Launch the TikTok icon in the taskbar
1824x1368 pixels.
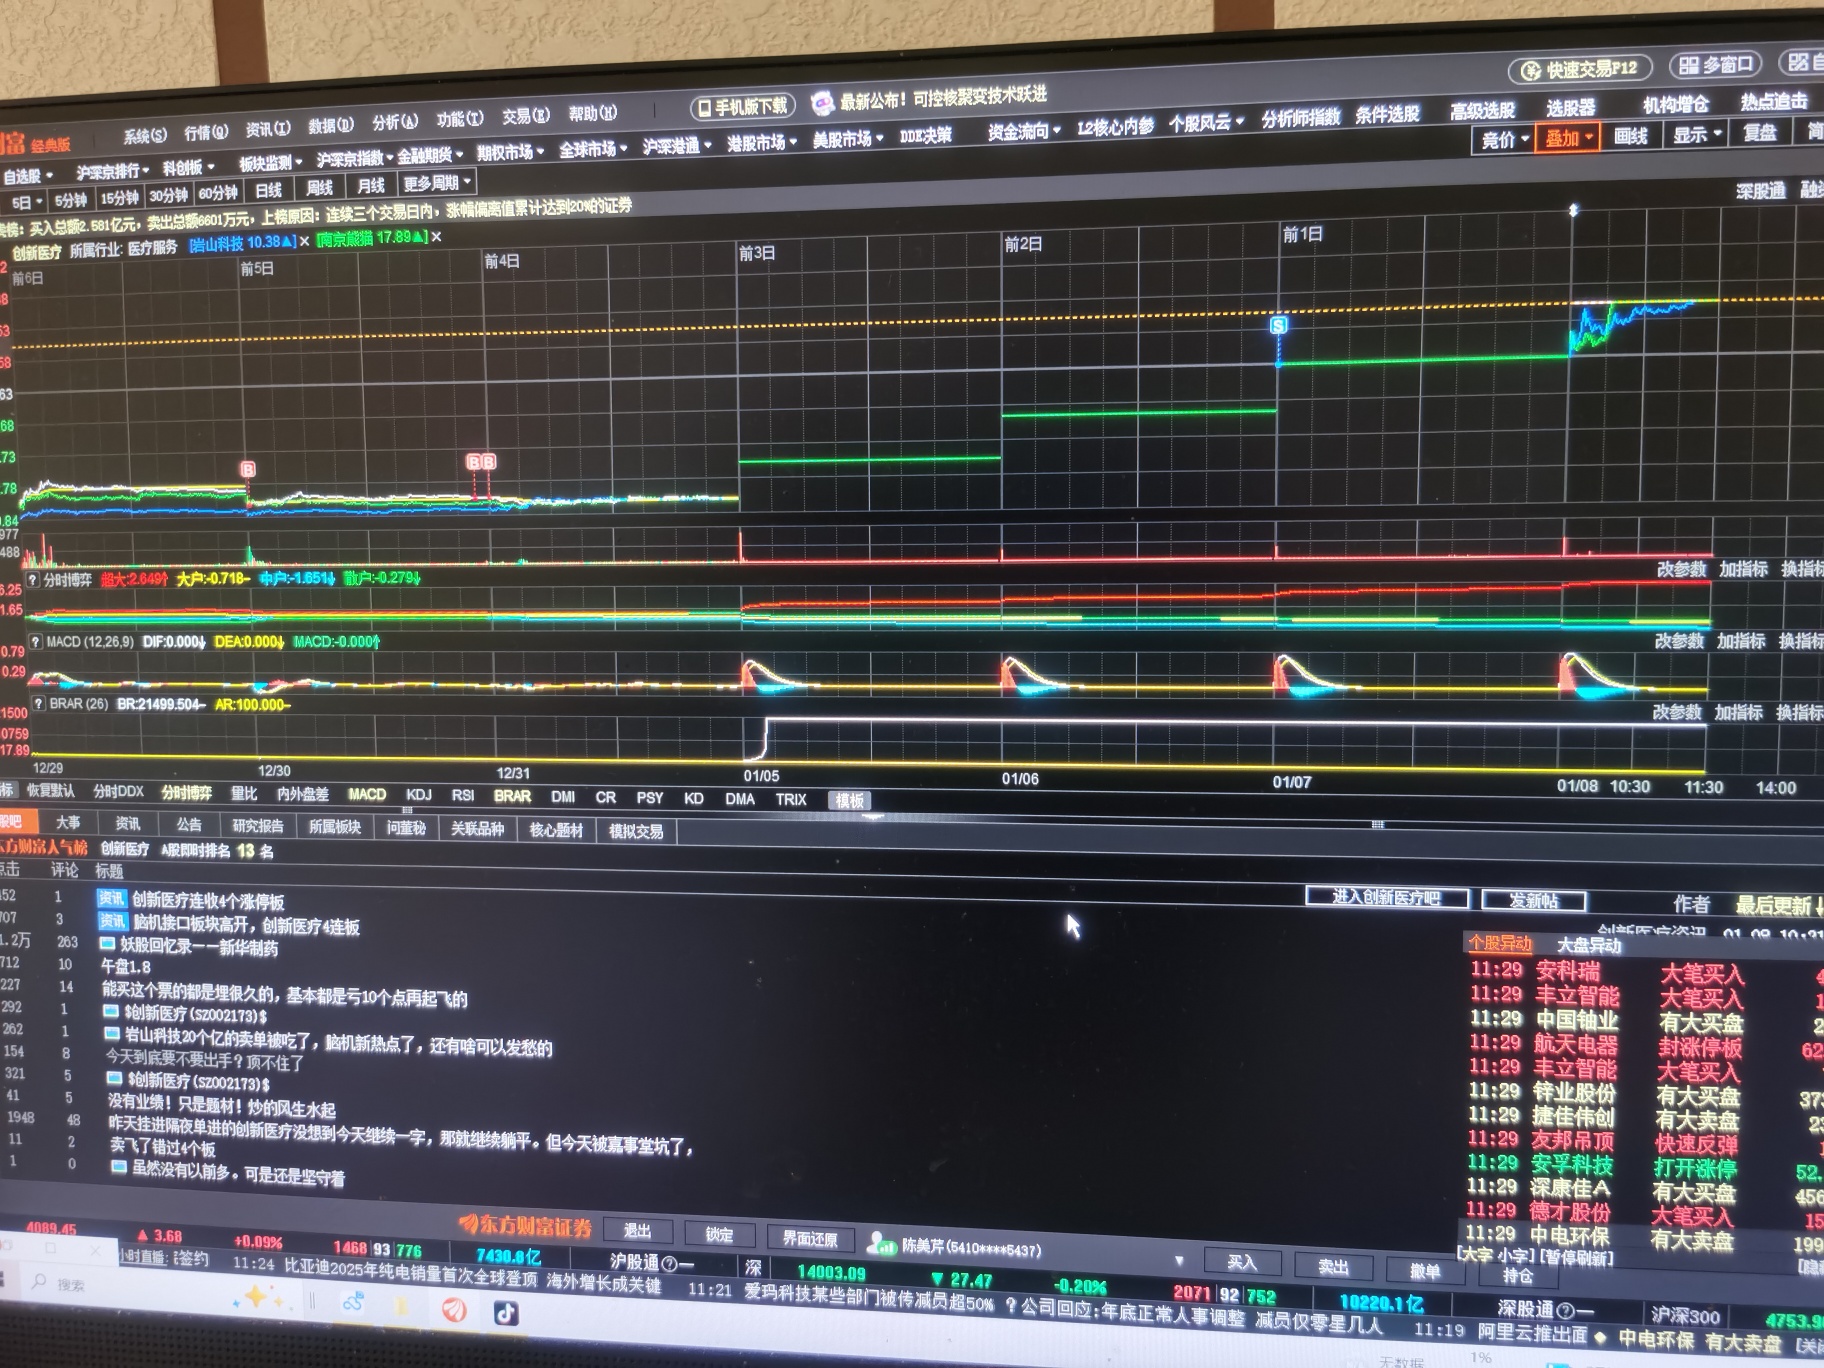click(x=505, y=1313)
